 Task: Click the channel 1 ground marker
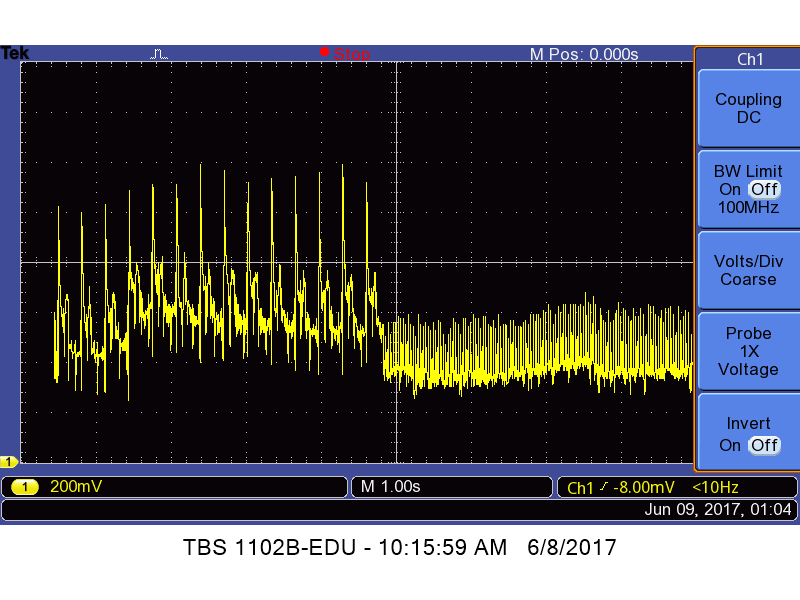[x=9, y=462]
